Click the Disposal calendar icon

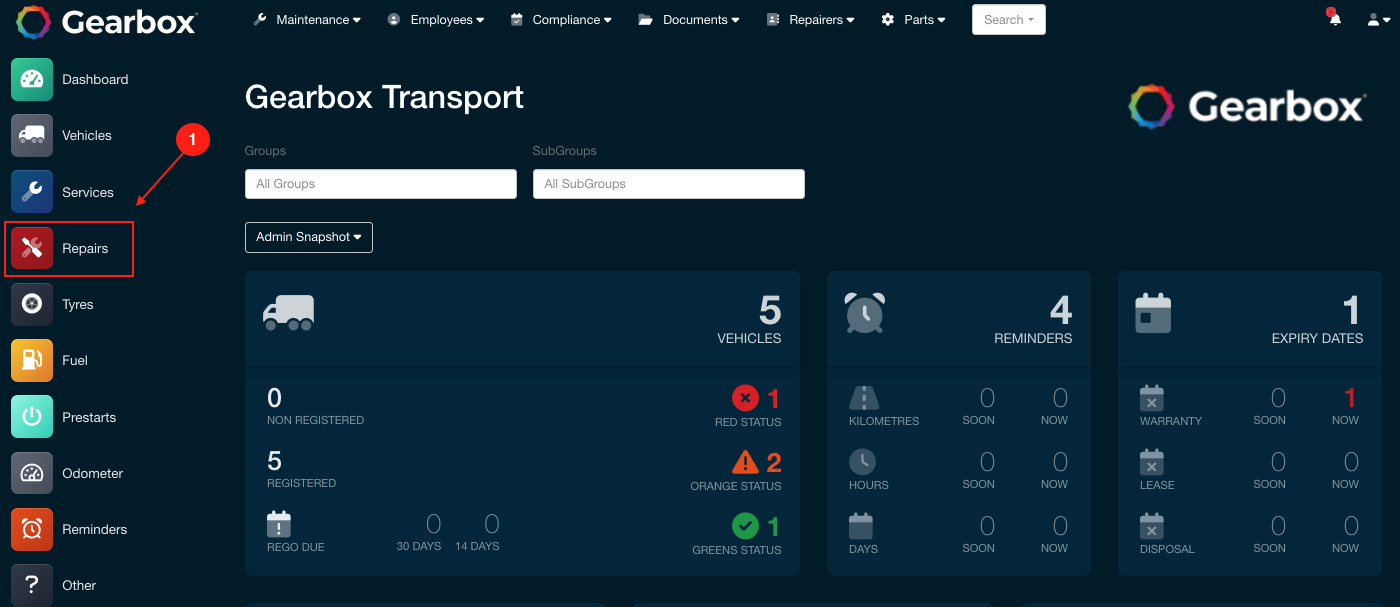1152,526
